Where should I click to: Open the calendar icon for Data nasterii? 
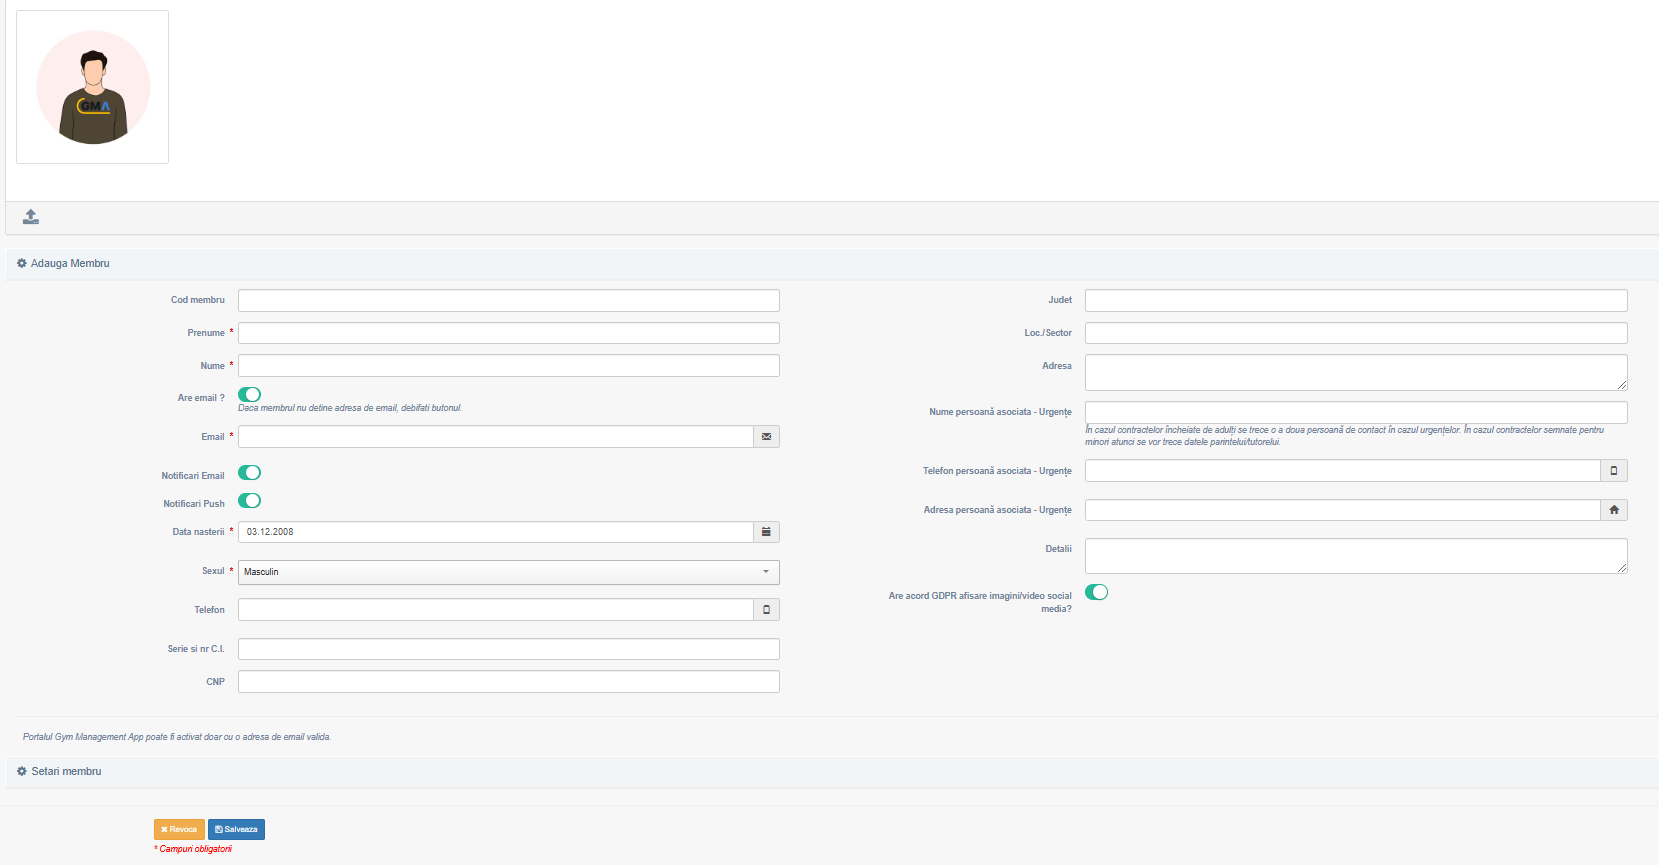point(766,532)
